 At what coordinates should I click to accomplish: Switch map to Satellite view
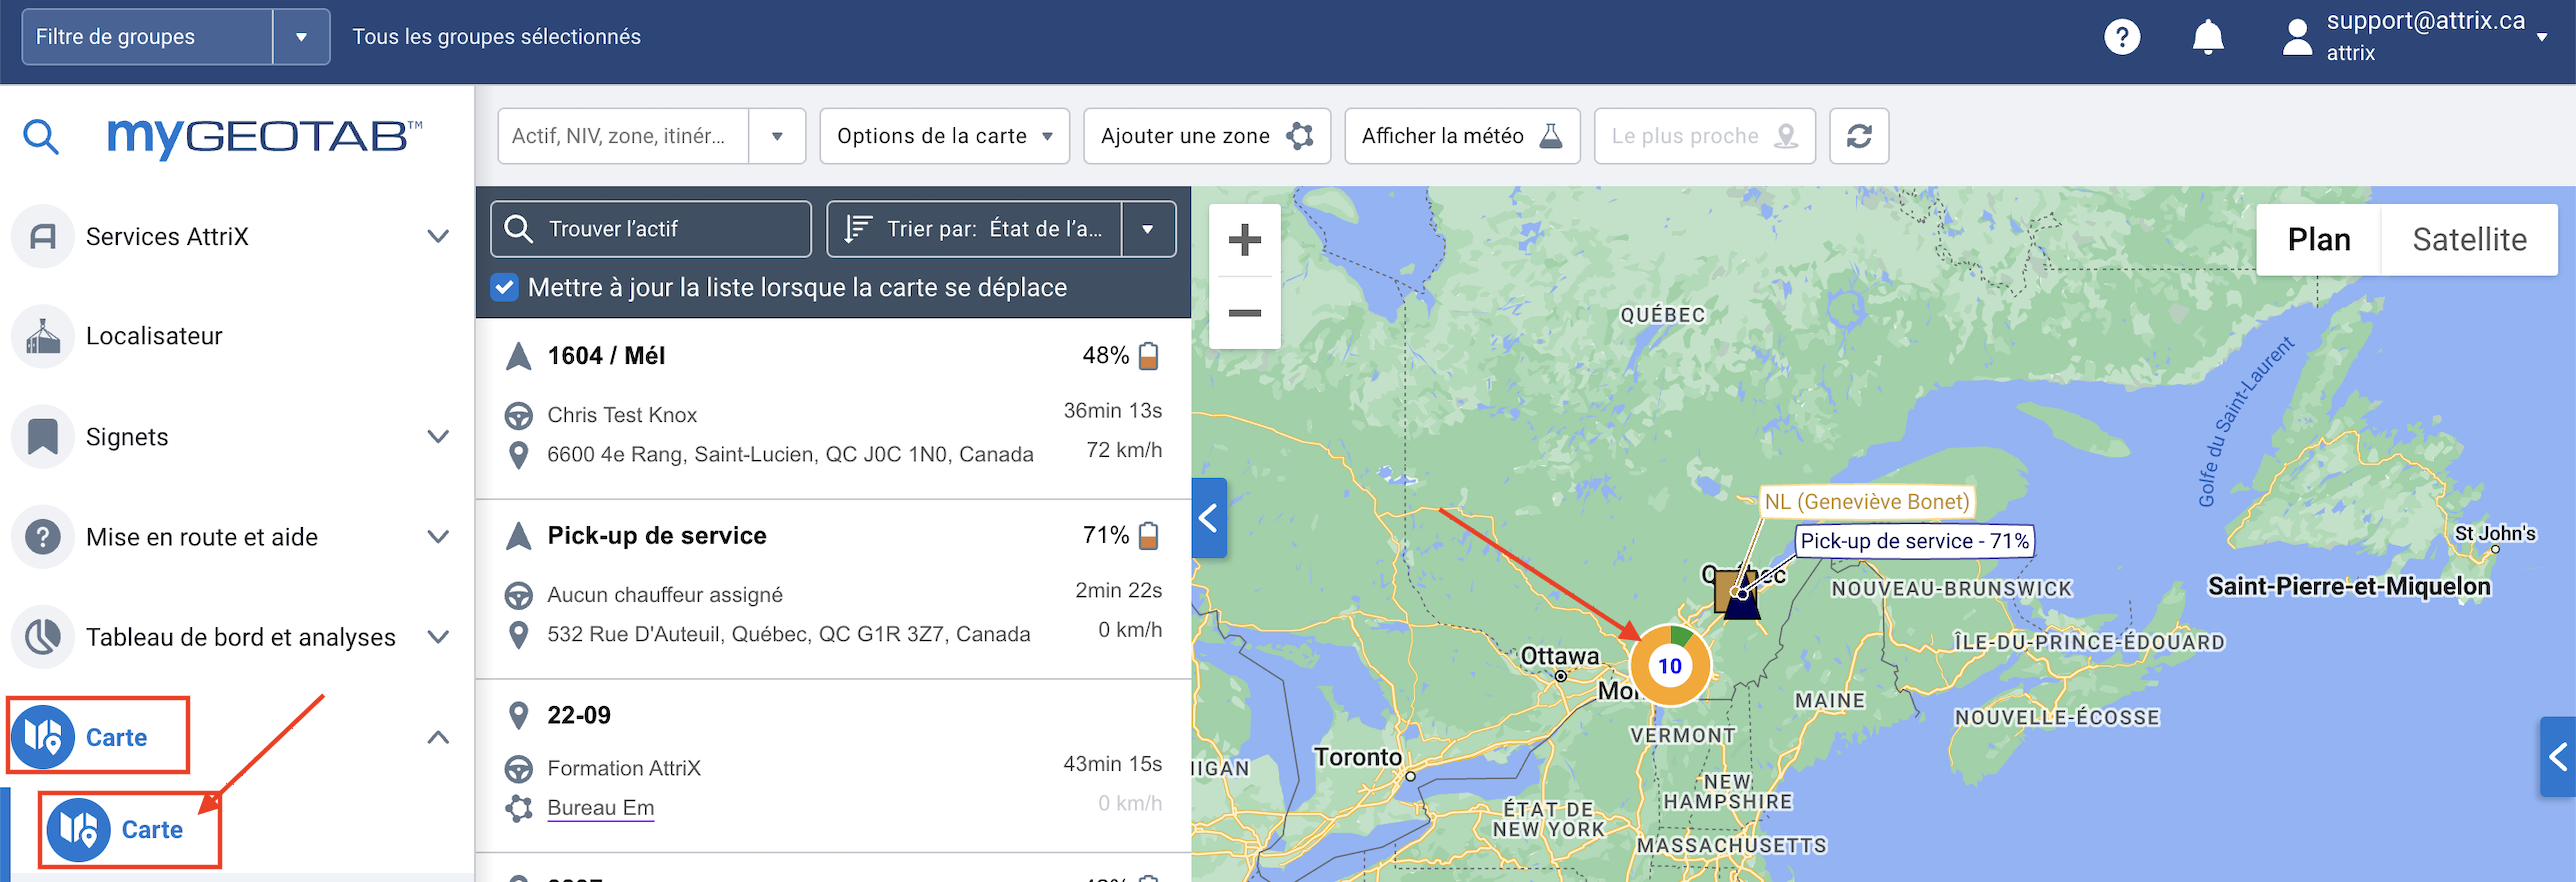2468,240
